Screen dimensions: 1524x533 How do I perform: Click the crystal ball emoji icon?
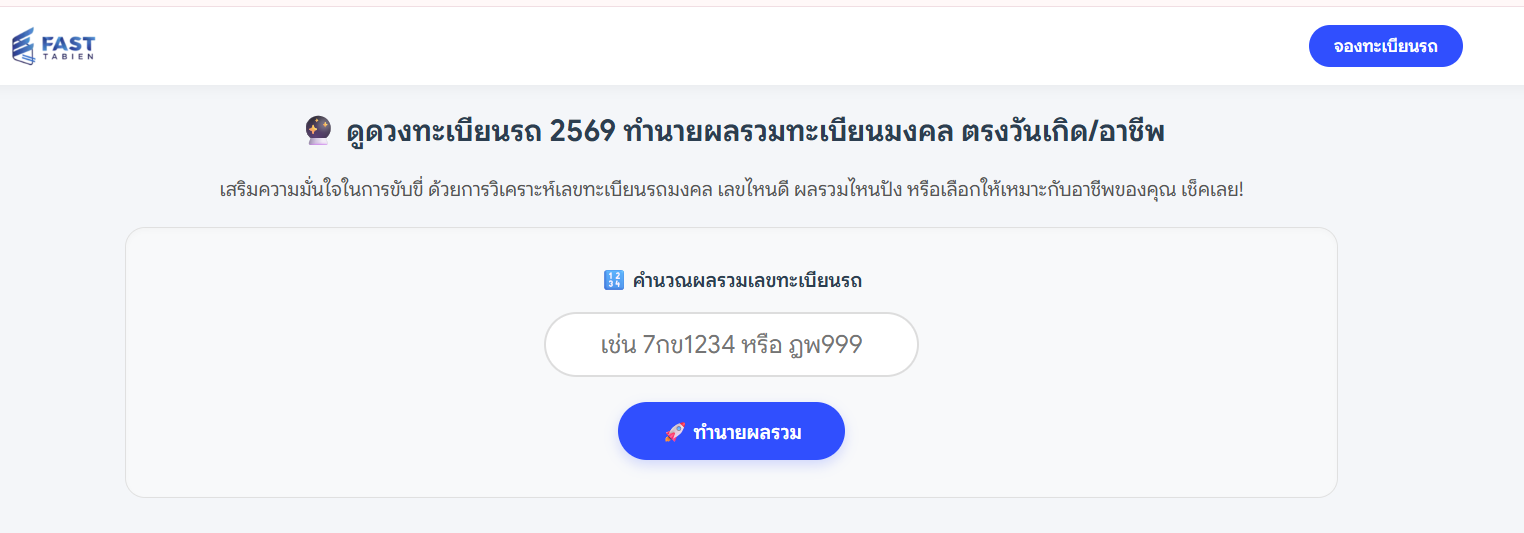coord(317,131)
